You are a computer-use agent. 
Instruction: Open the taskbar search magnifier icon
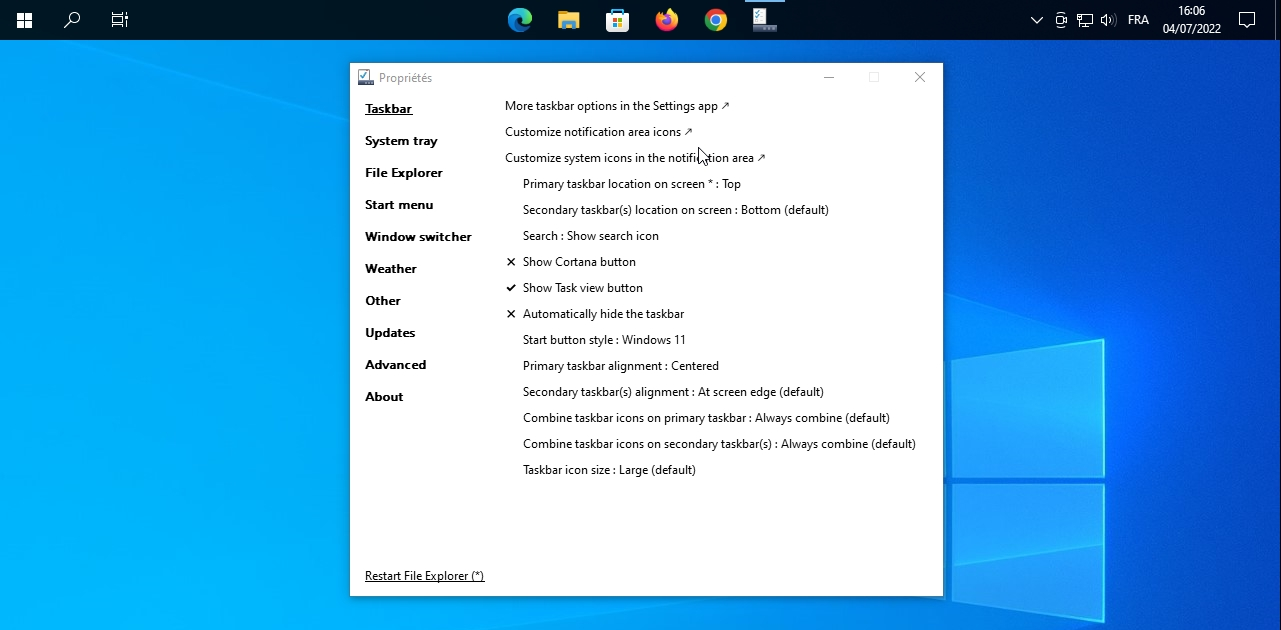72,20
